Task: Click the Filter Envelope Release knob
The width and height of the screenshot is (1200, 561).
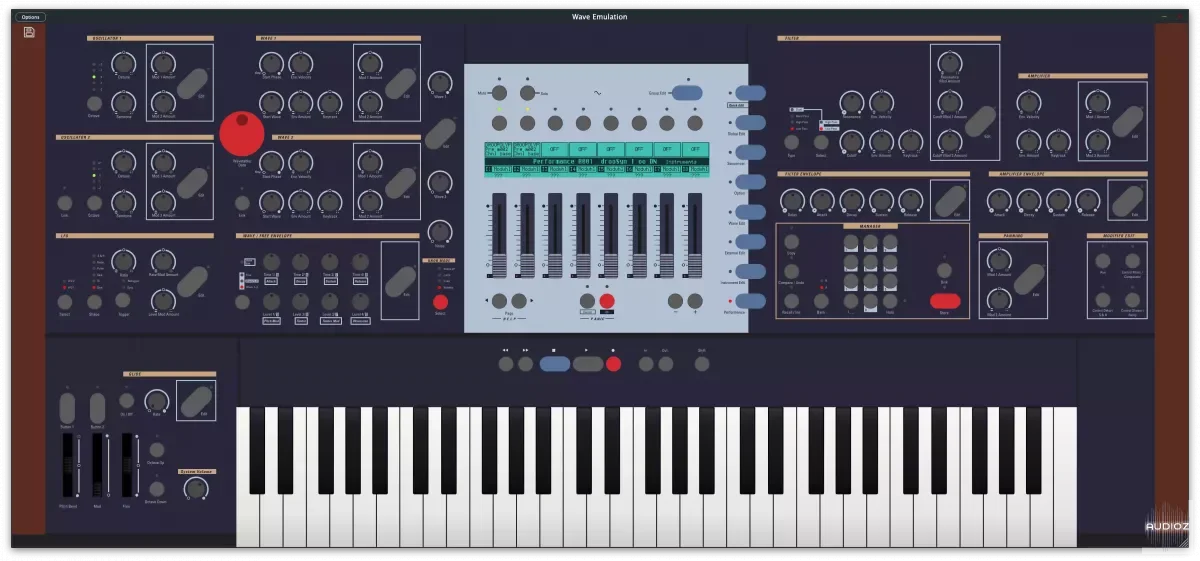Action: coord(909,200)
